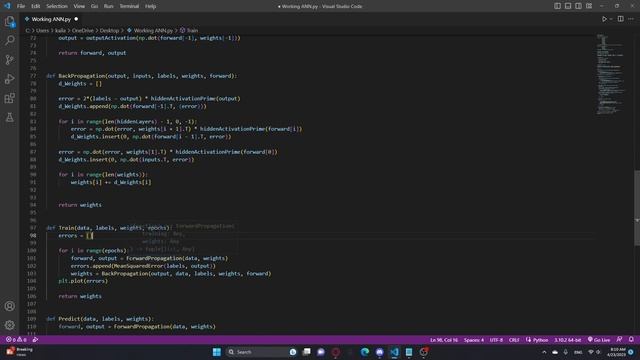Open the View menu
Viewport: 640px width, 360px height.
click(79, 6)
